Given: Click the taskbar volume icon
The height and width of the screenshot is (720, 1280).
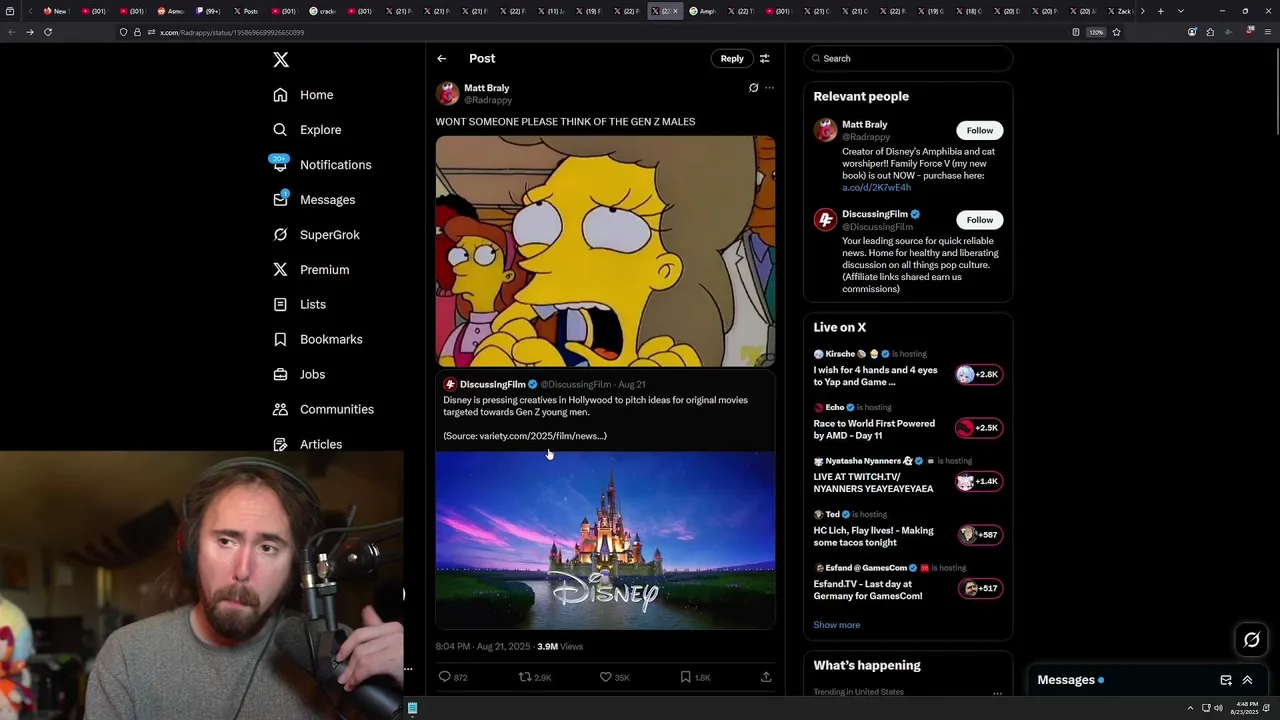Looking at the screenshot, I should coord(1218,708).
